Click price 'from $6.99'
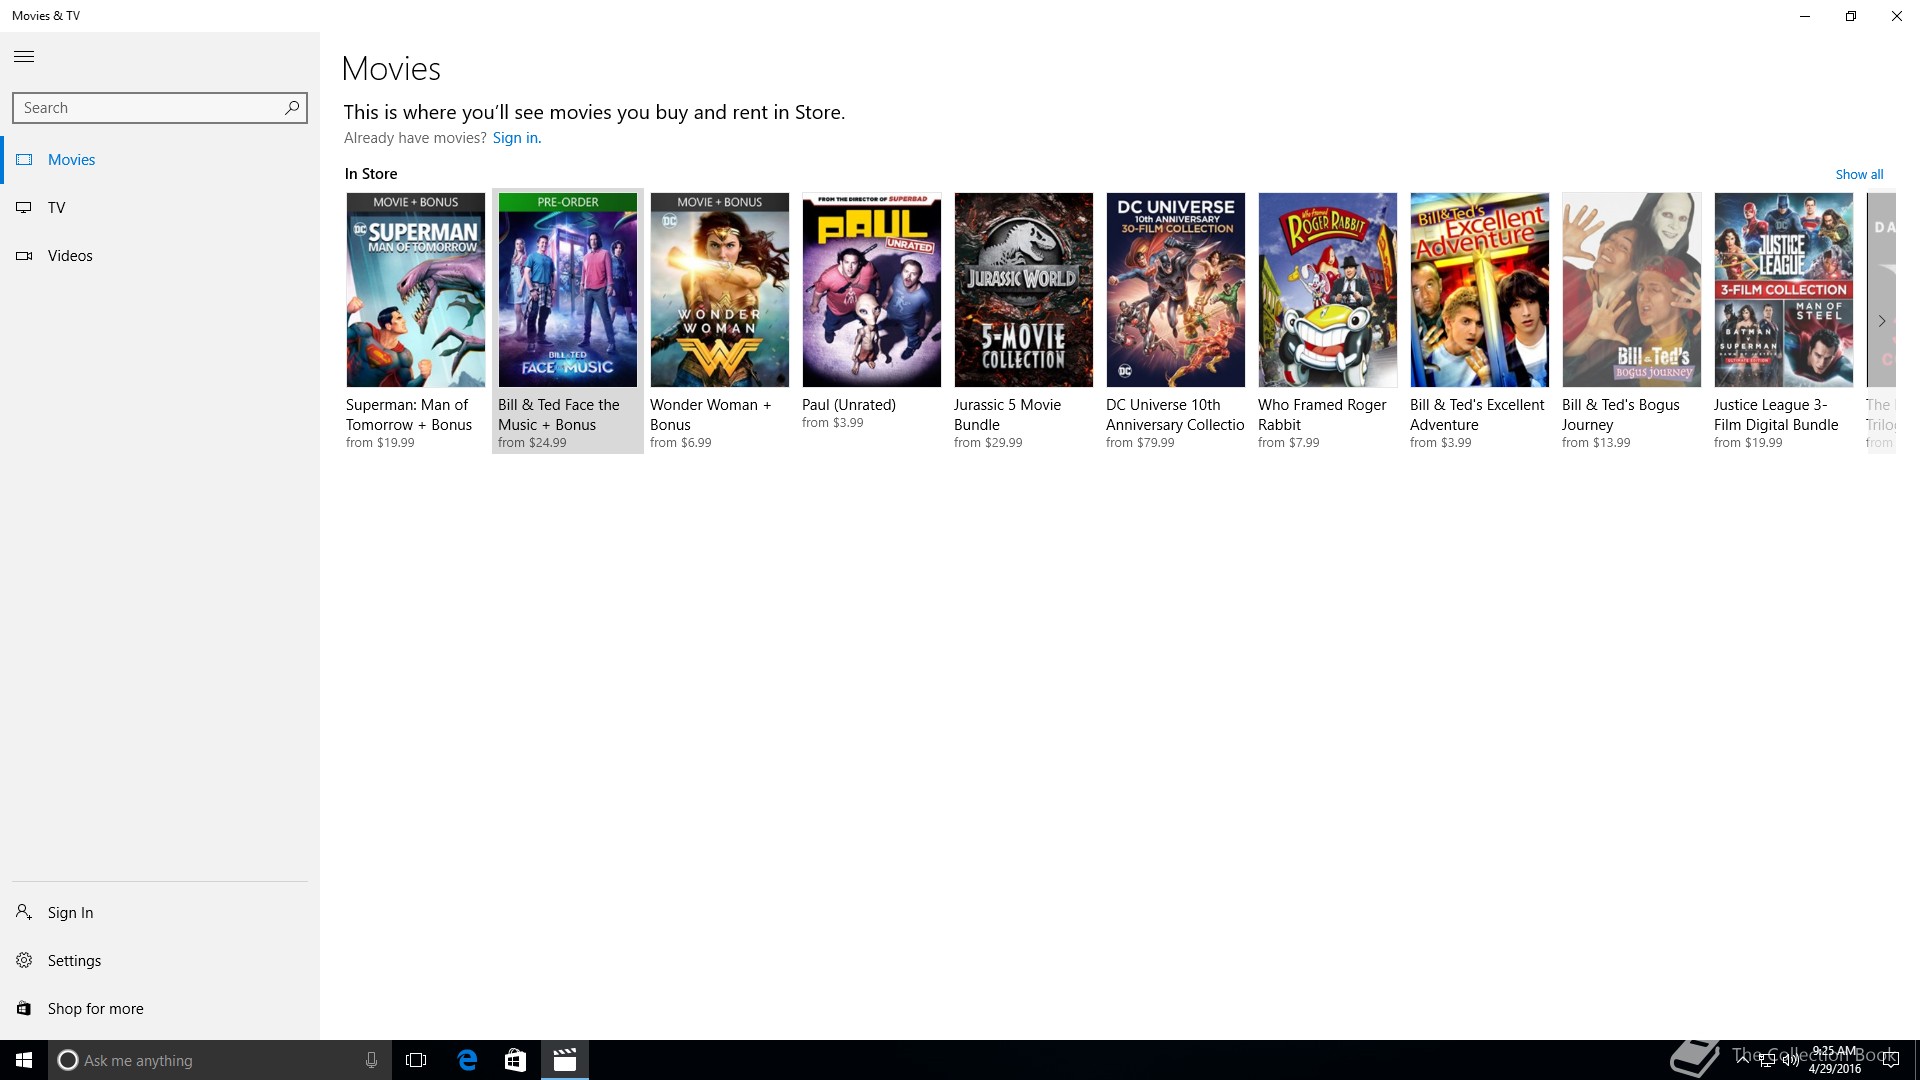The width and height of the screenshot is (1920, 1080). point(681,443)
